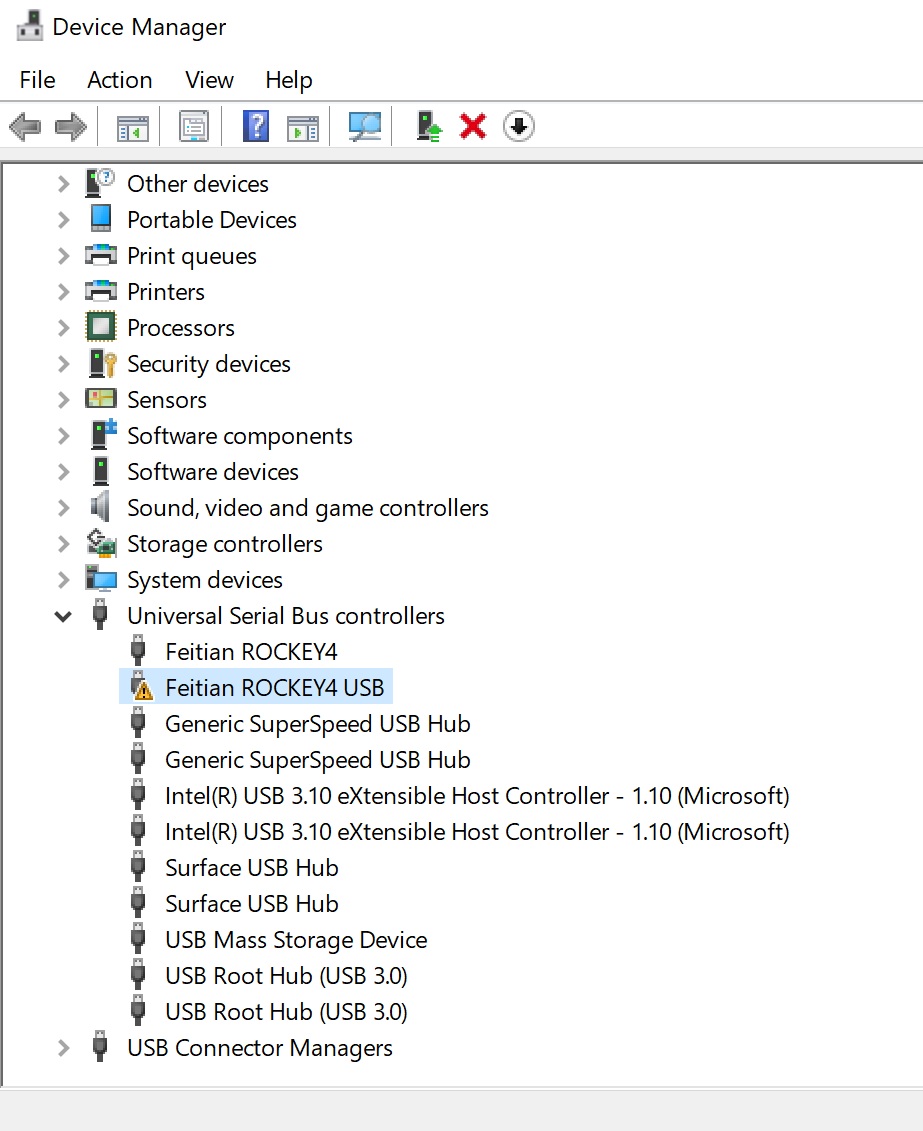Expand the Security devices node

(63, 364)
